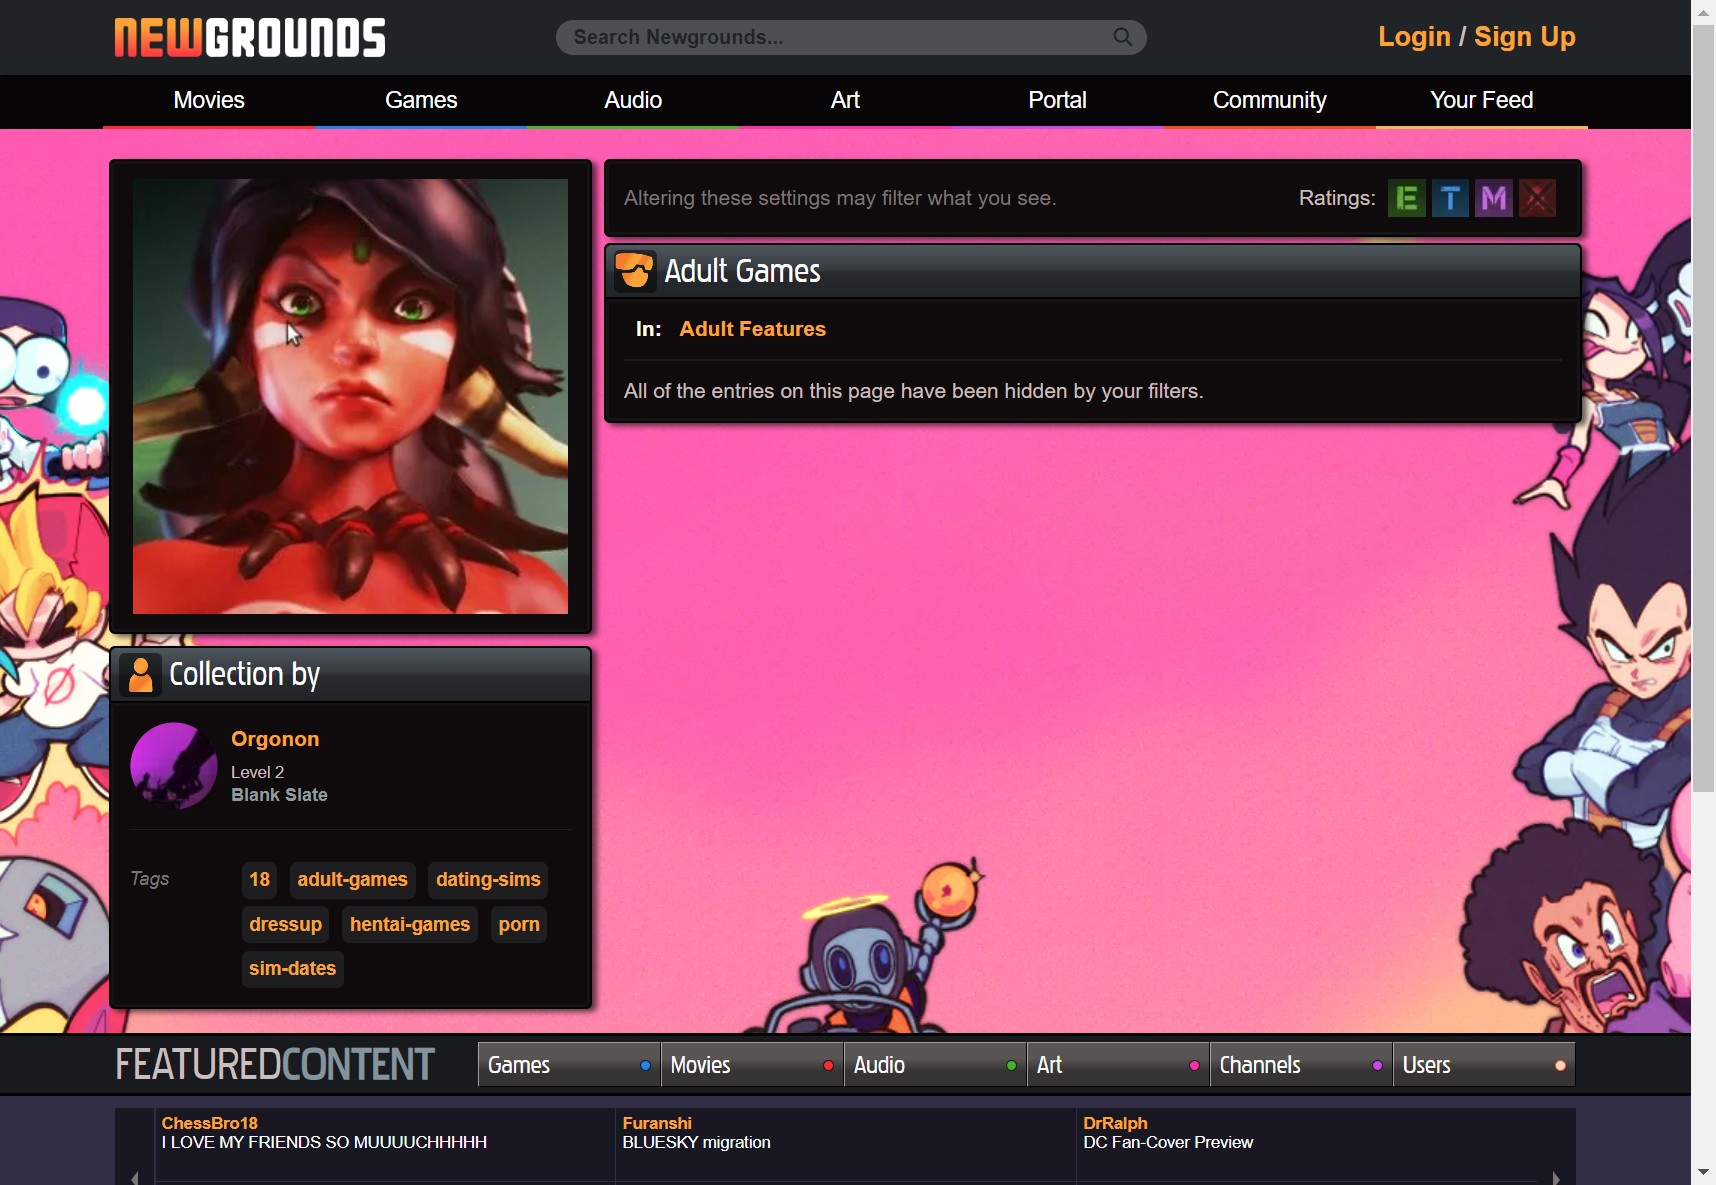Select the Channels featured content tab
This screenshot has height=1185, width=1716.
click(x=1260, y=1064)
